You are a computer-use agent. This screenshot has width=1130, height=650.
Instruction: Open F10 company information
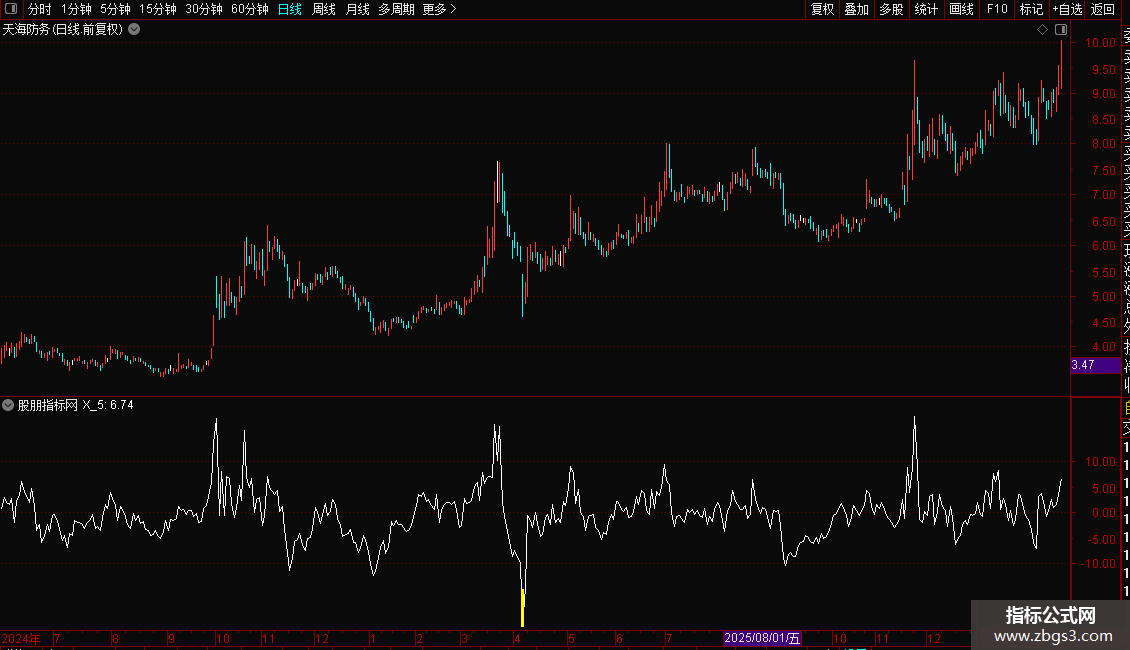pos(997,9)
